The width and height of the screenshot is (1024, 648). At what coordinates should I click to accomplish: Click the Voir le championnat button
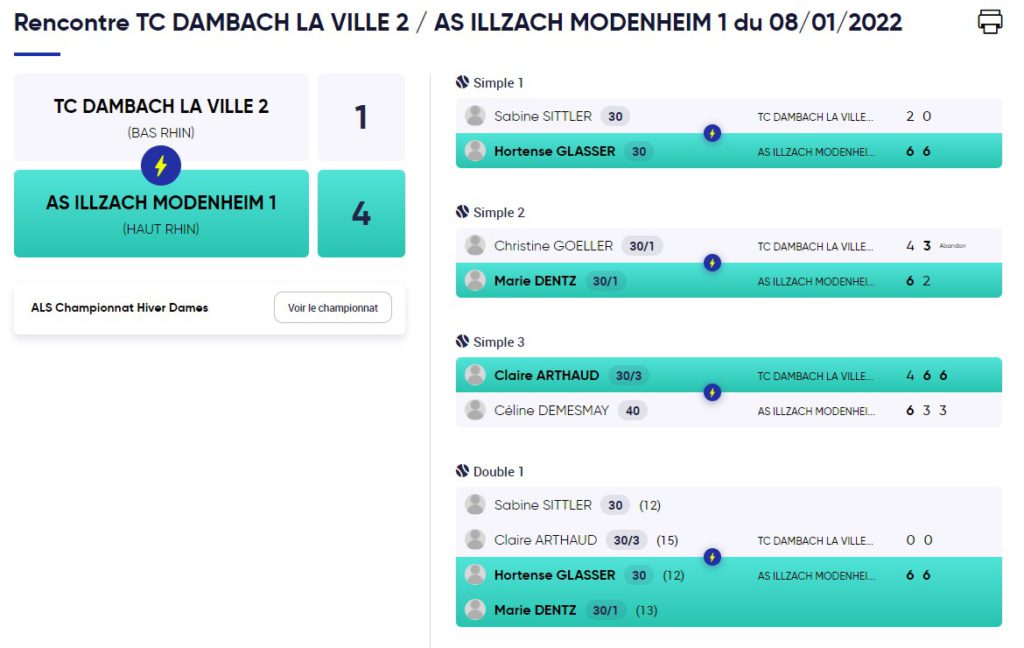click(333, 308)
